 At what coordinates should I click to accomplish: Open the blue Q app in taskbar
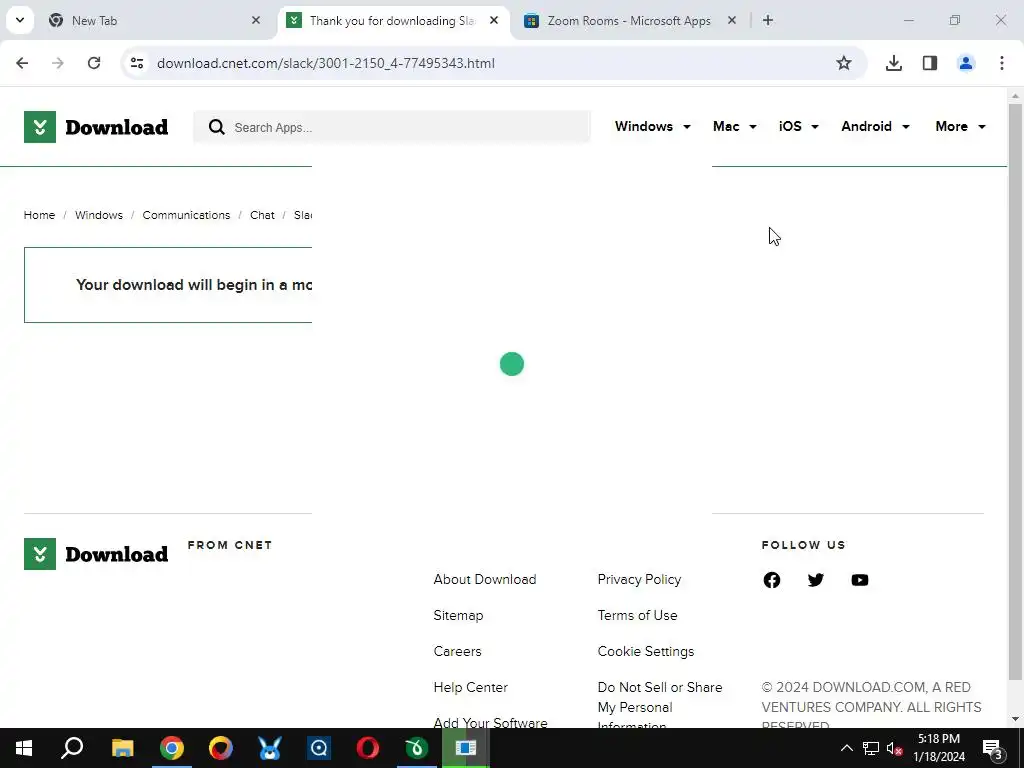(319, 748)
